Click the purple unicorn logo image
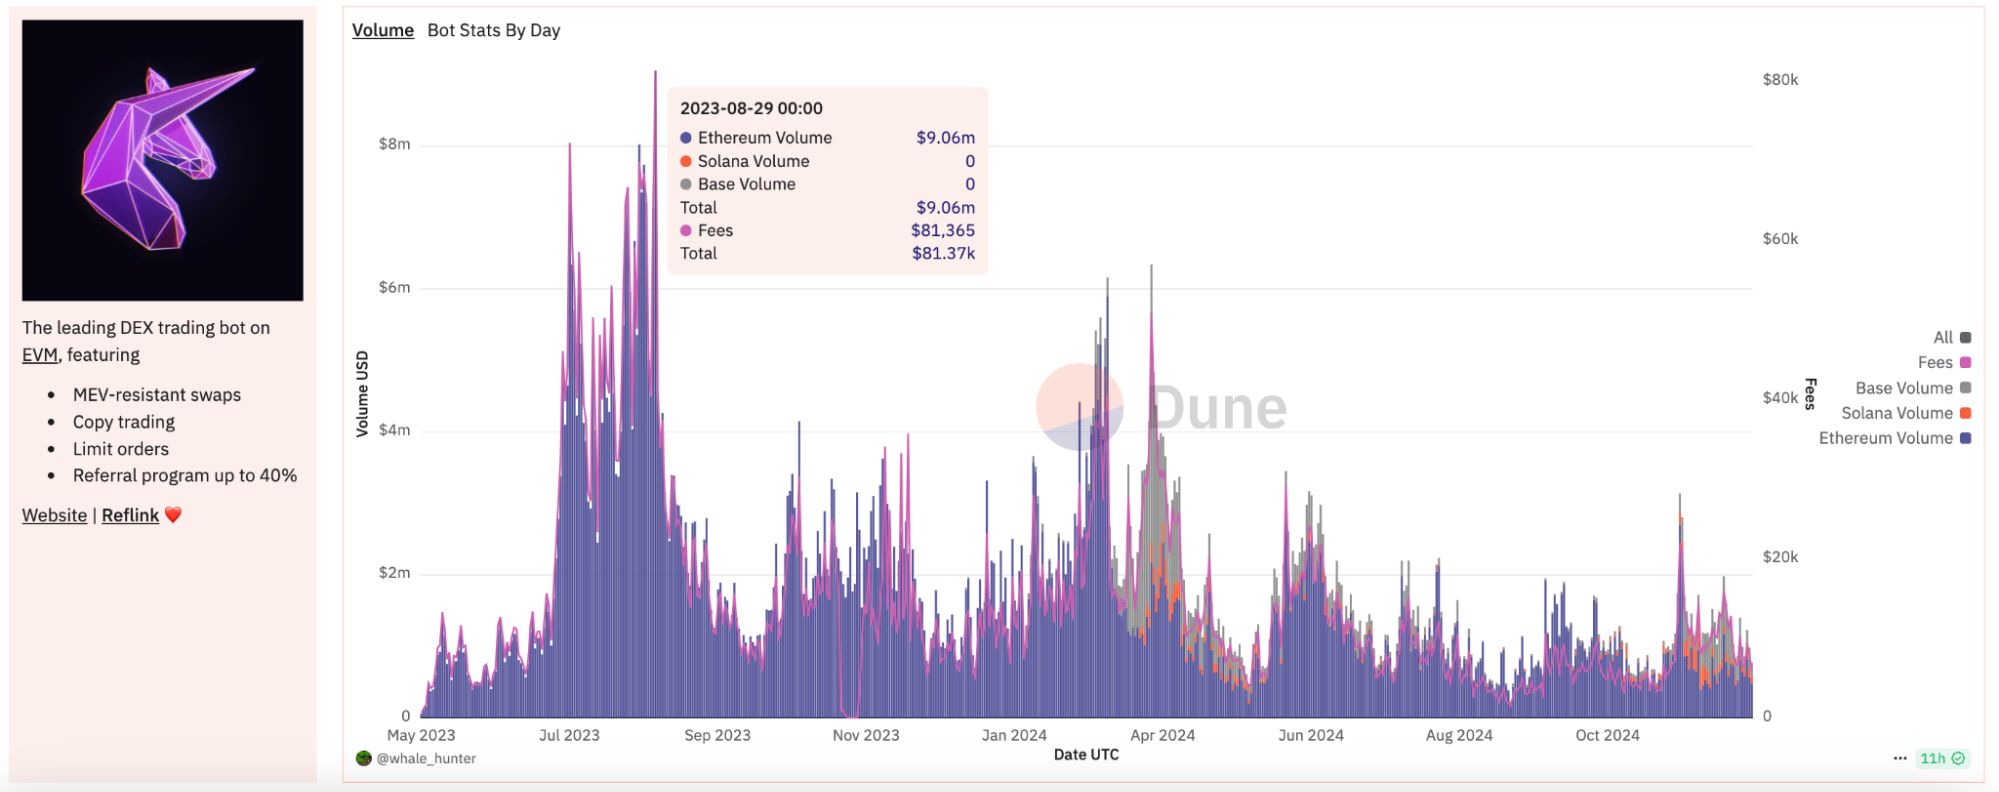1999x792 pixels. (x=162, y=160)
